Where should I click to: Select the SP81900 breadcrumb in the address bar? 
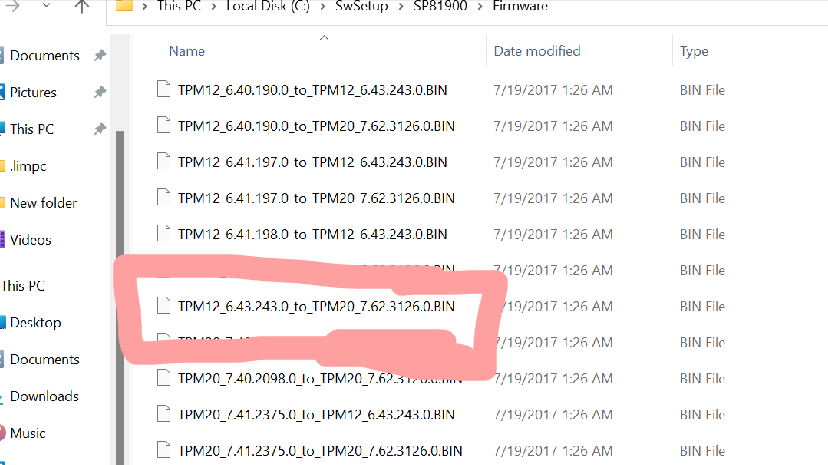coord(440,6)
